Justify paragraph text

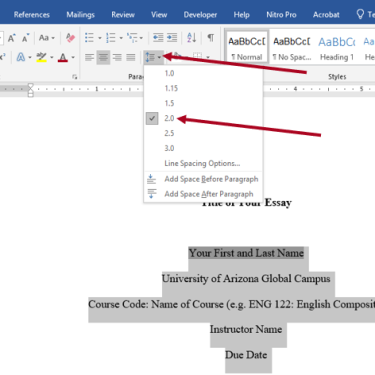pos(131,57)
